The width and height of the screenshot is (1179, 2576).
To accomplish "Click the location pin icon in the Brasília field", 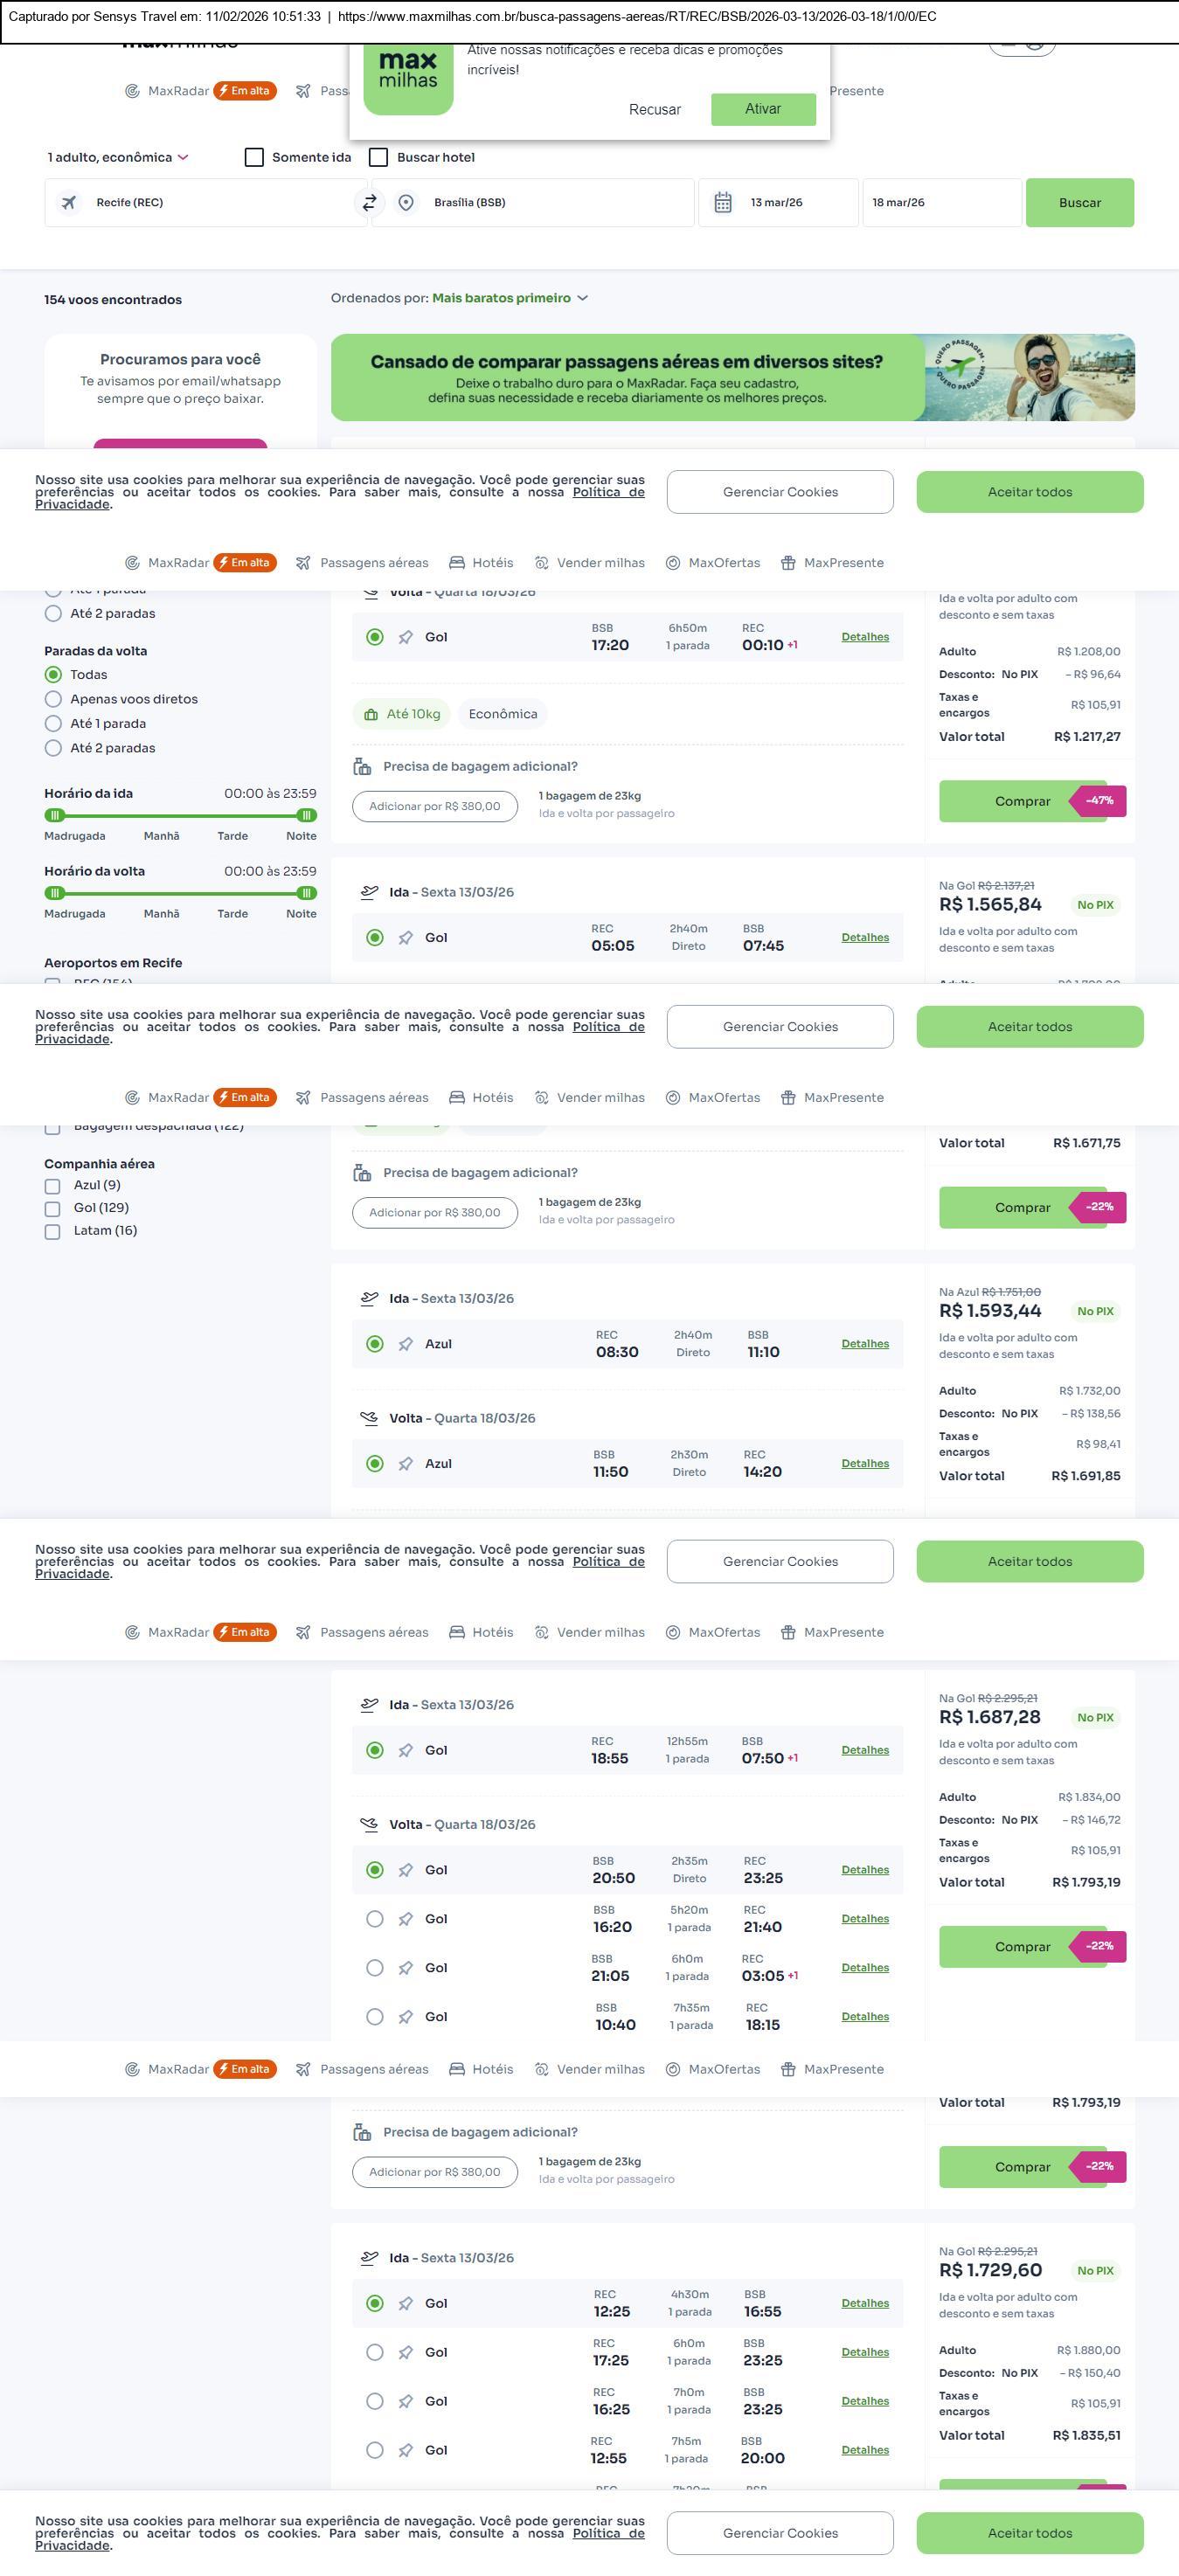I will 406,203.
